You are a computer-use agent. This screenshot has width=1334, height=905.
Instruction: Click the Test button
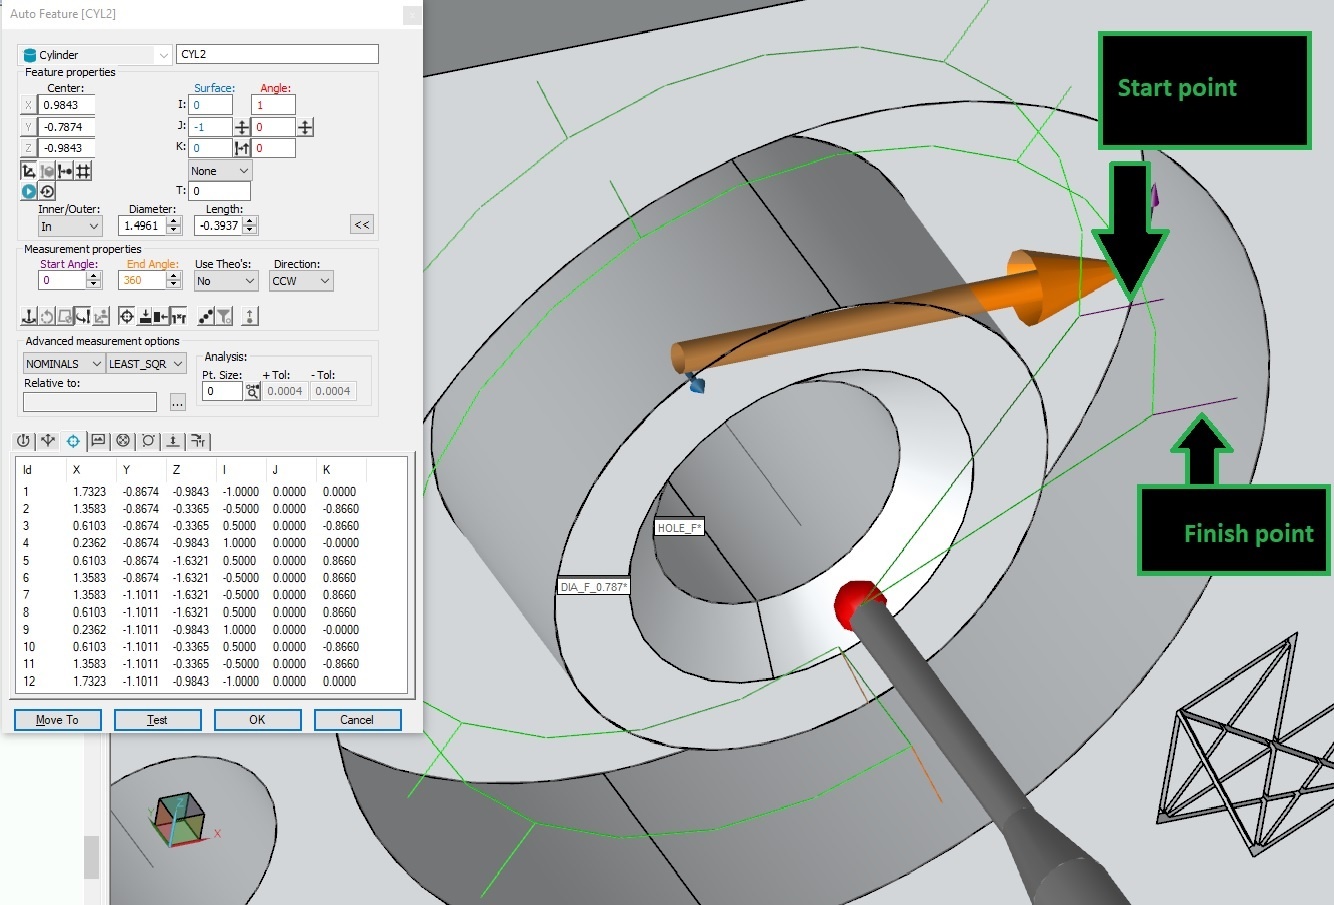click(157, 720)
